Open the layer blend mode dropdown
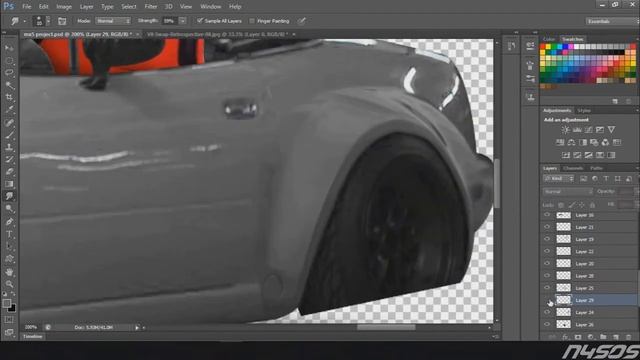Screen dimensions: 640x360 (567, 191)
